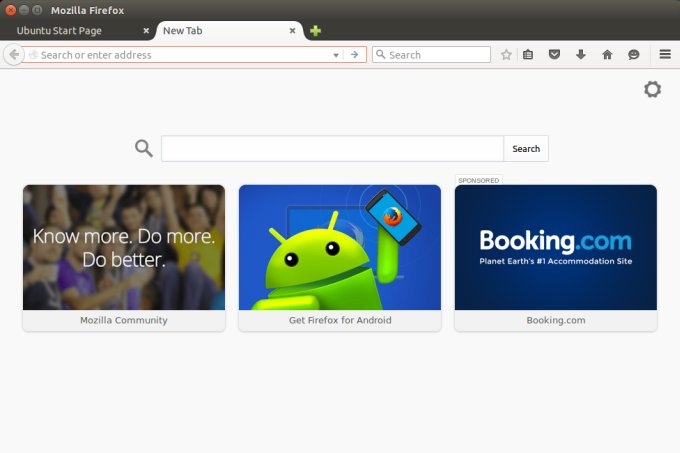
Task: Show bookmarks list icon
Action: click(528, 55)
